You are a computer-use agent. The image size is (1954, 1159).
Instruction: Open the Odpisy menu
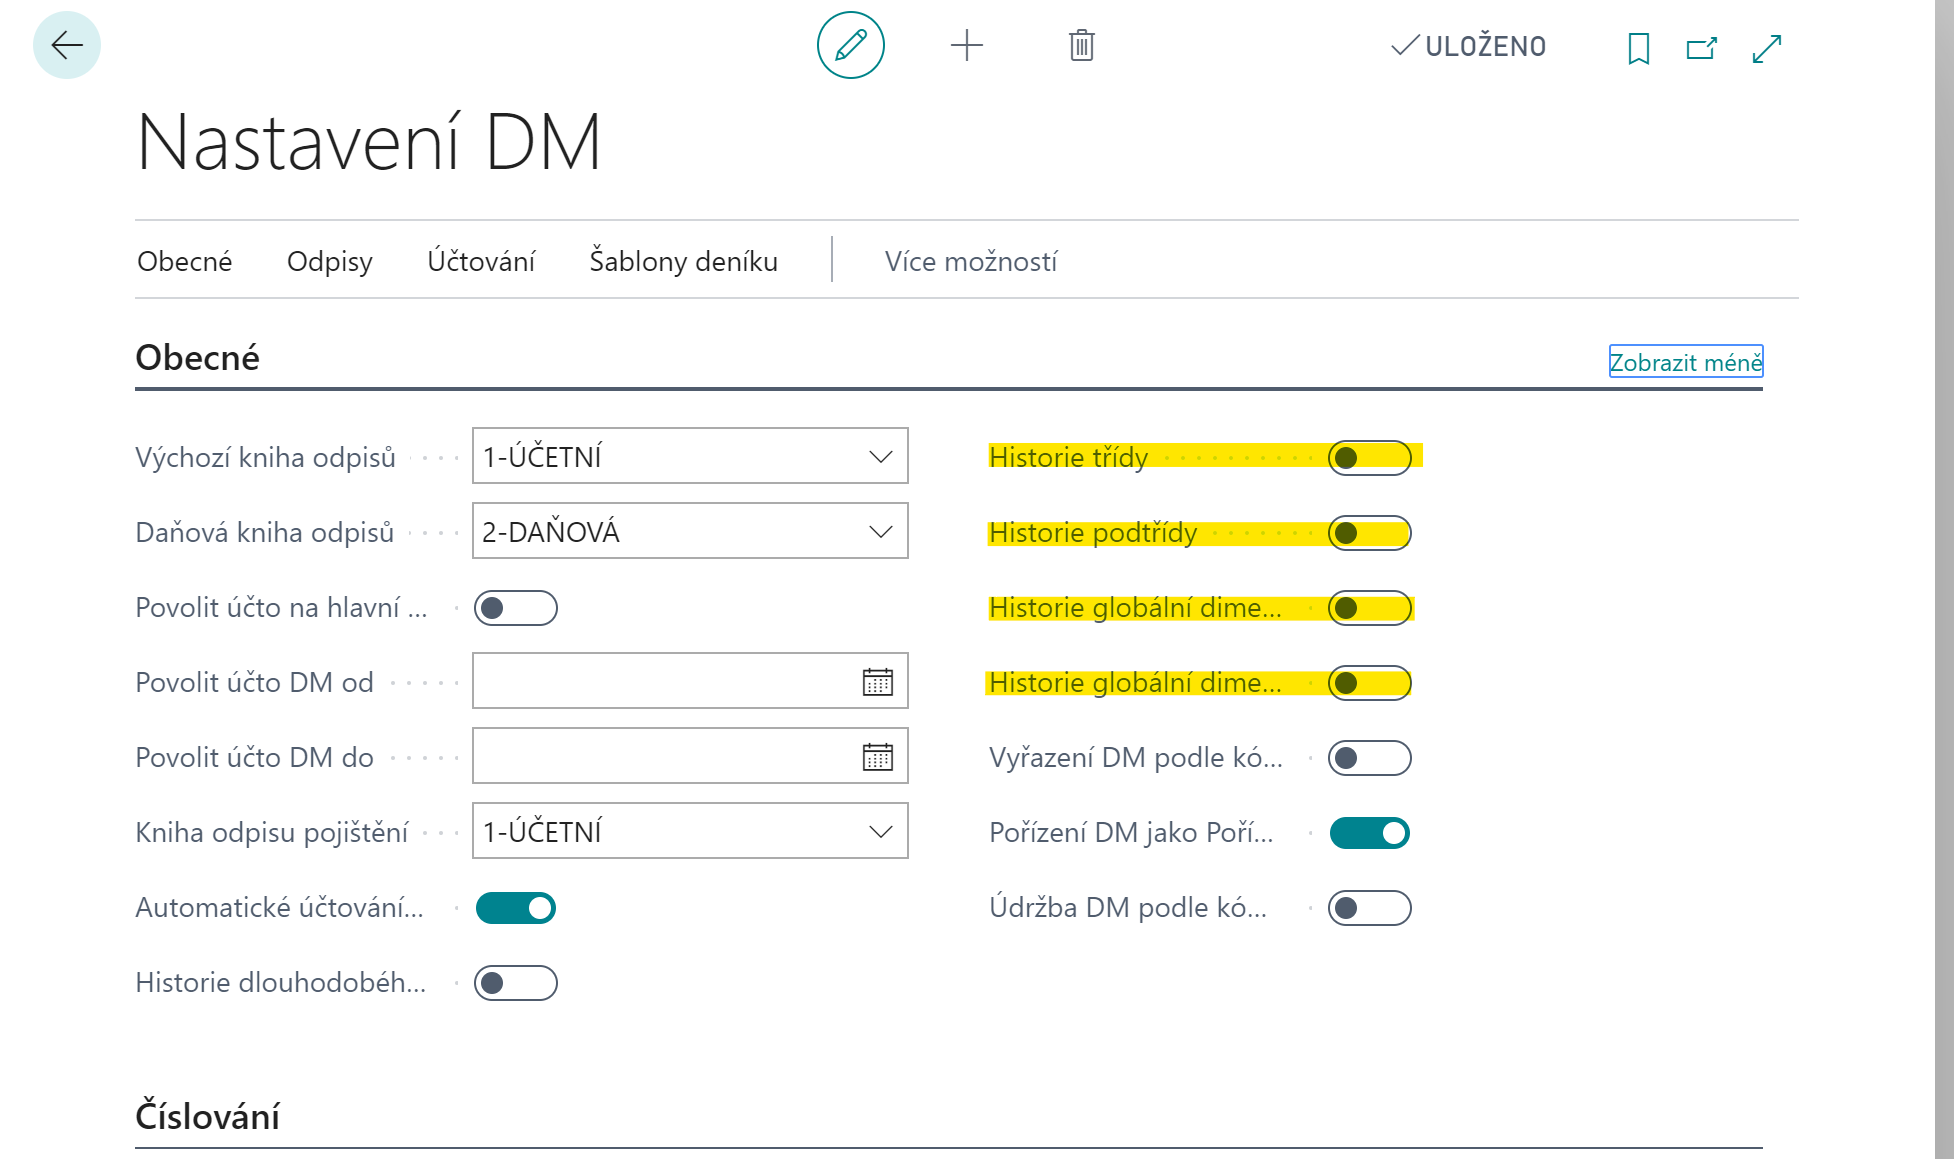pos(329,261)
